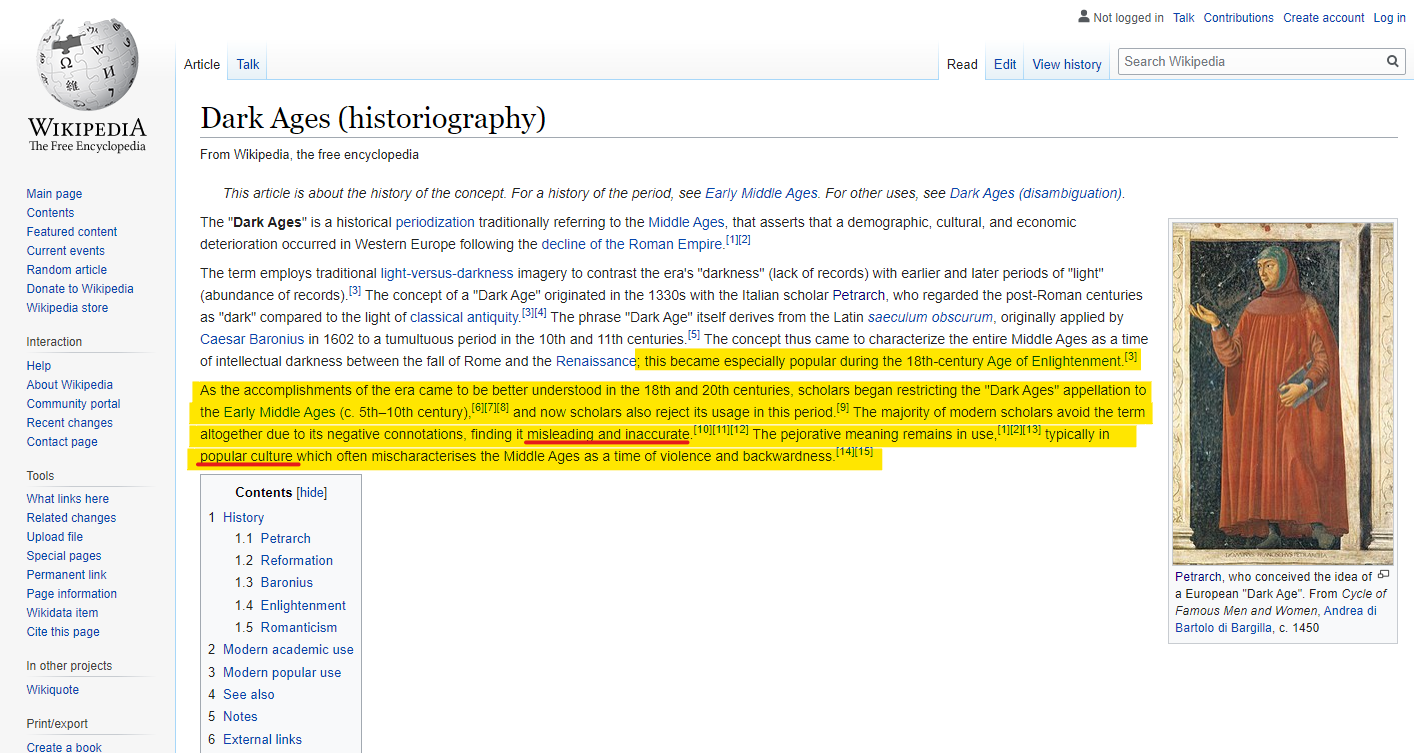This screenshot has width=1414, height=753.
Task: Open the popular culture link
Action: [246, 456]
